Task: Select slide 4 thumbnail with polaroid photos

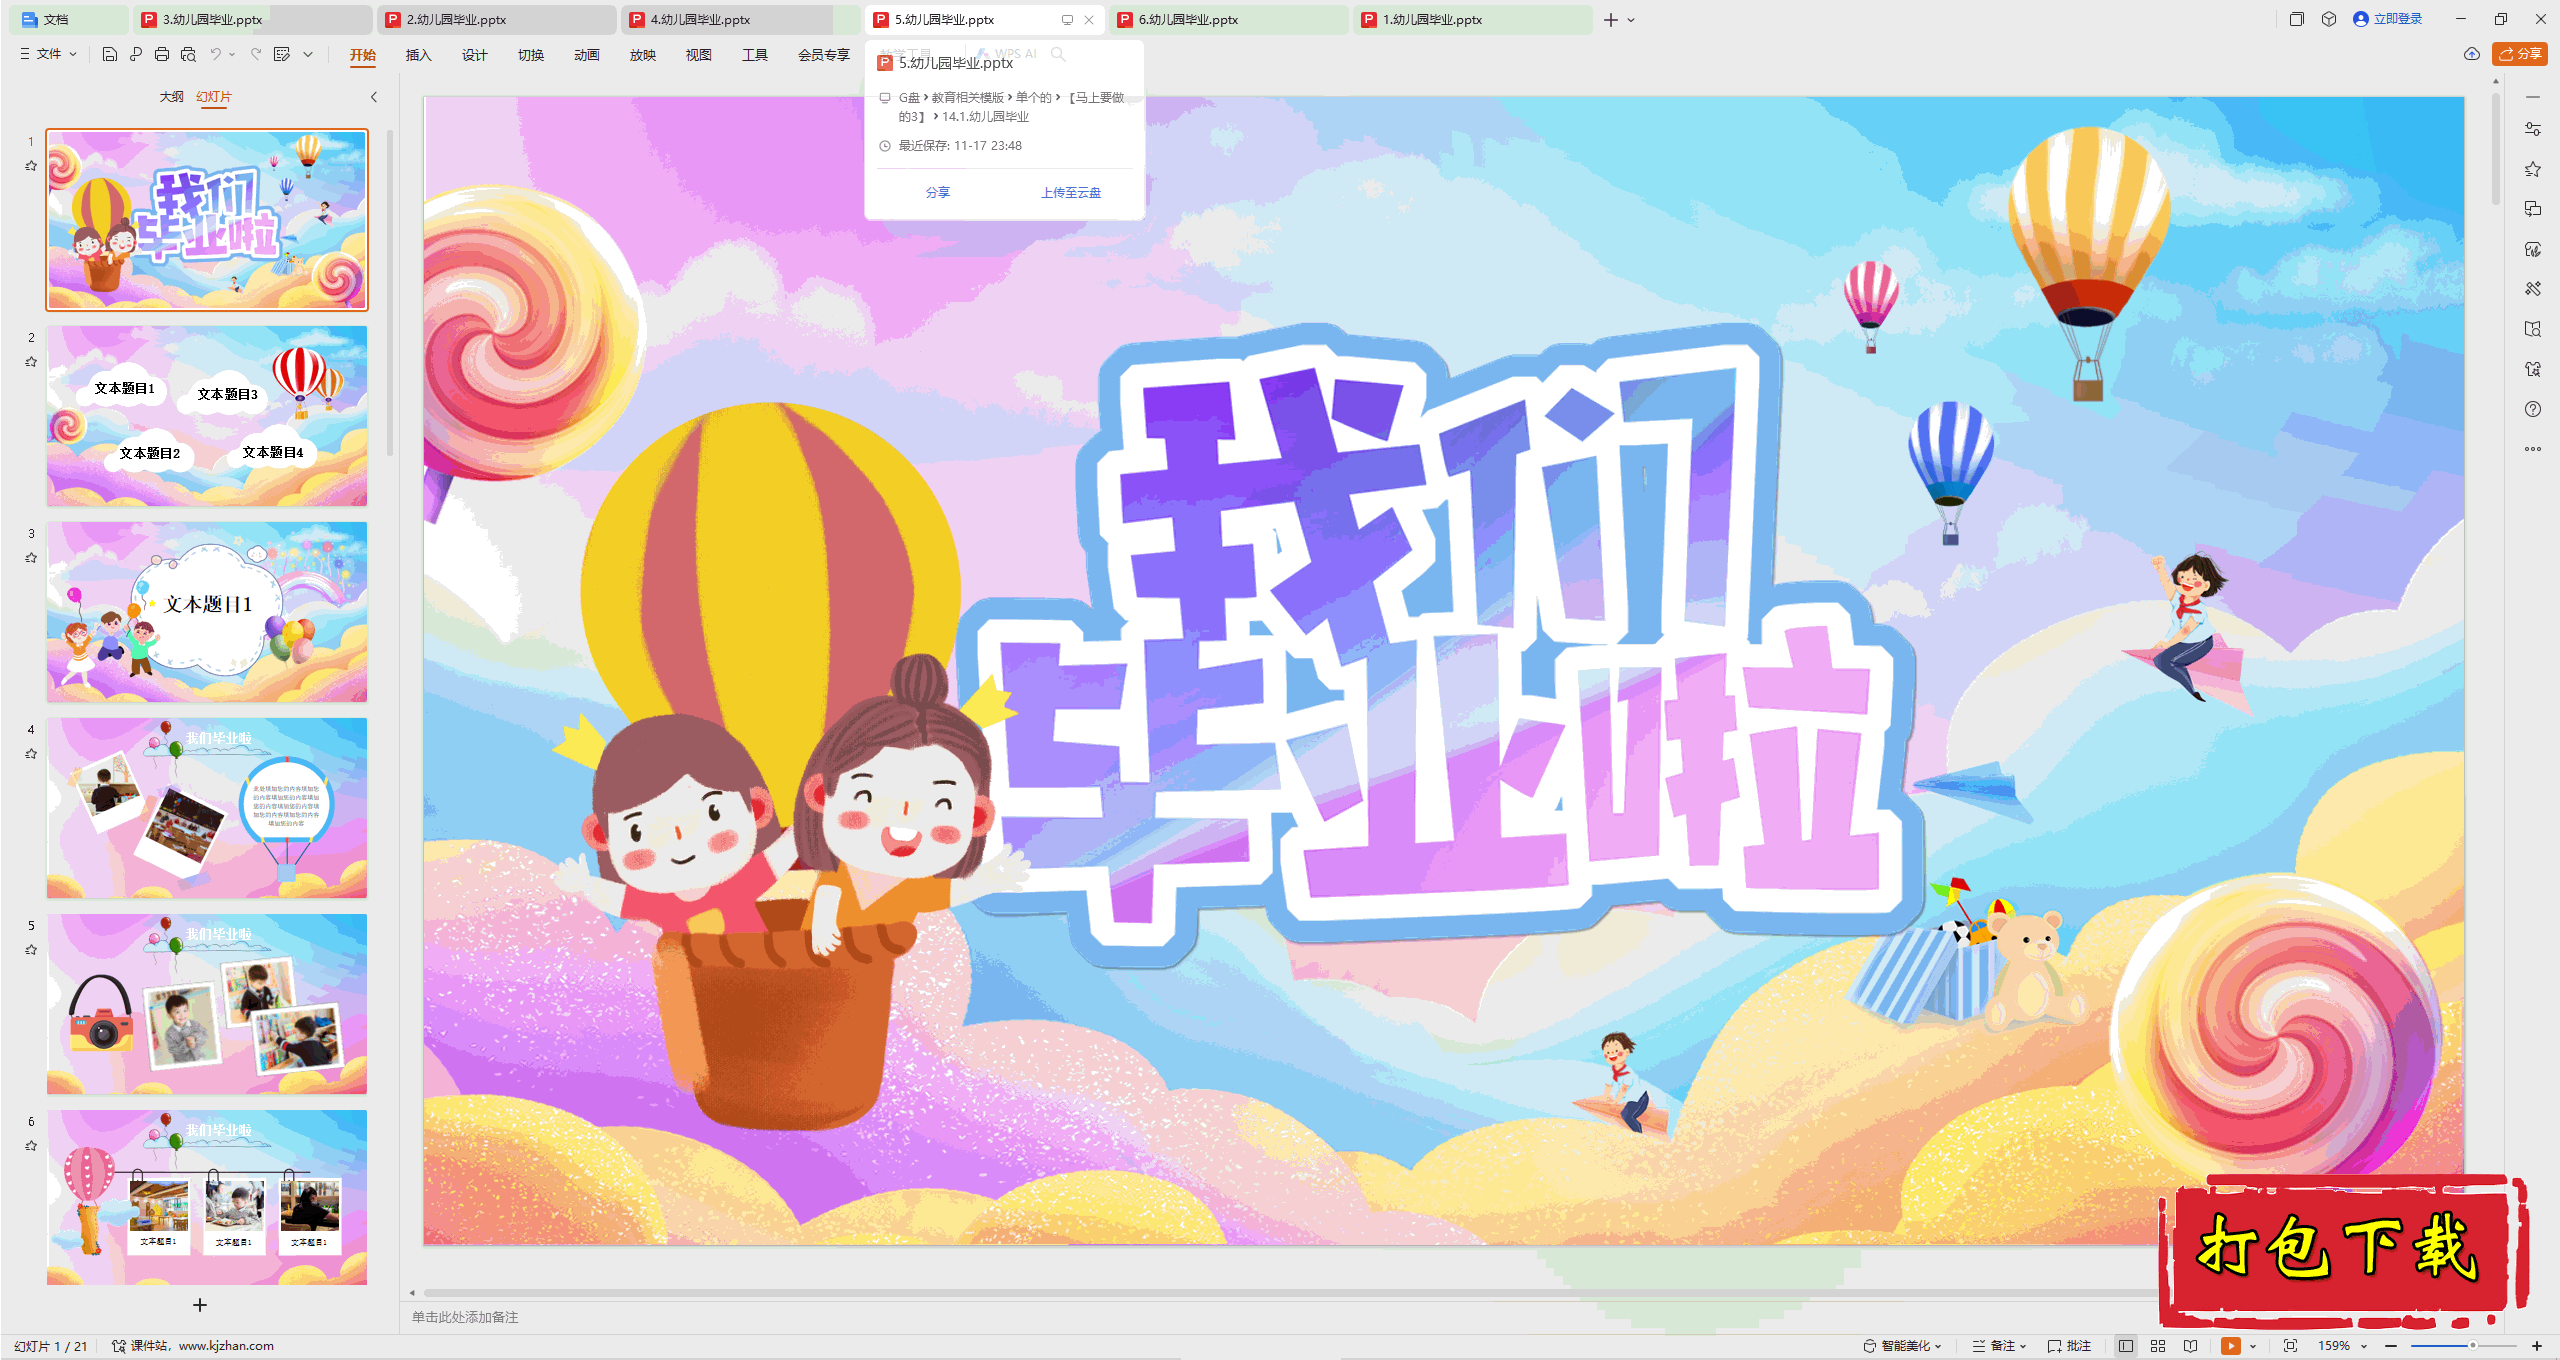Action: 207,808
